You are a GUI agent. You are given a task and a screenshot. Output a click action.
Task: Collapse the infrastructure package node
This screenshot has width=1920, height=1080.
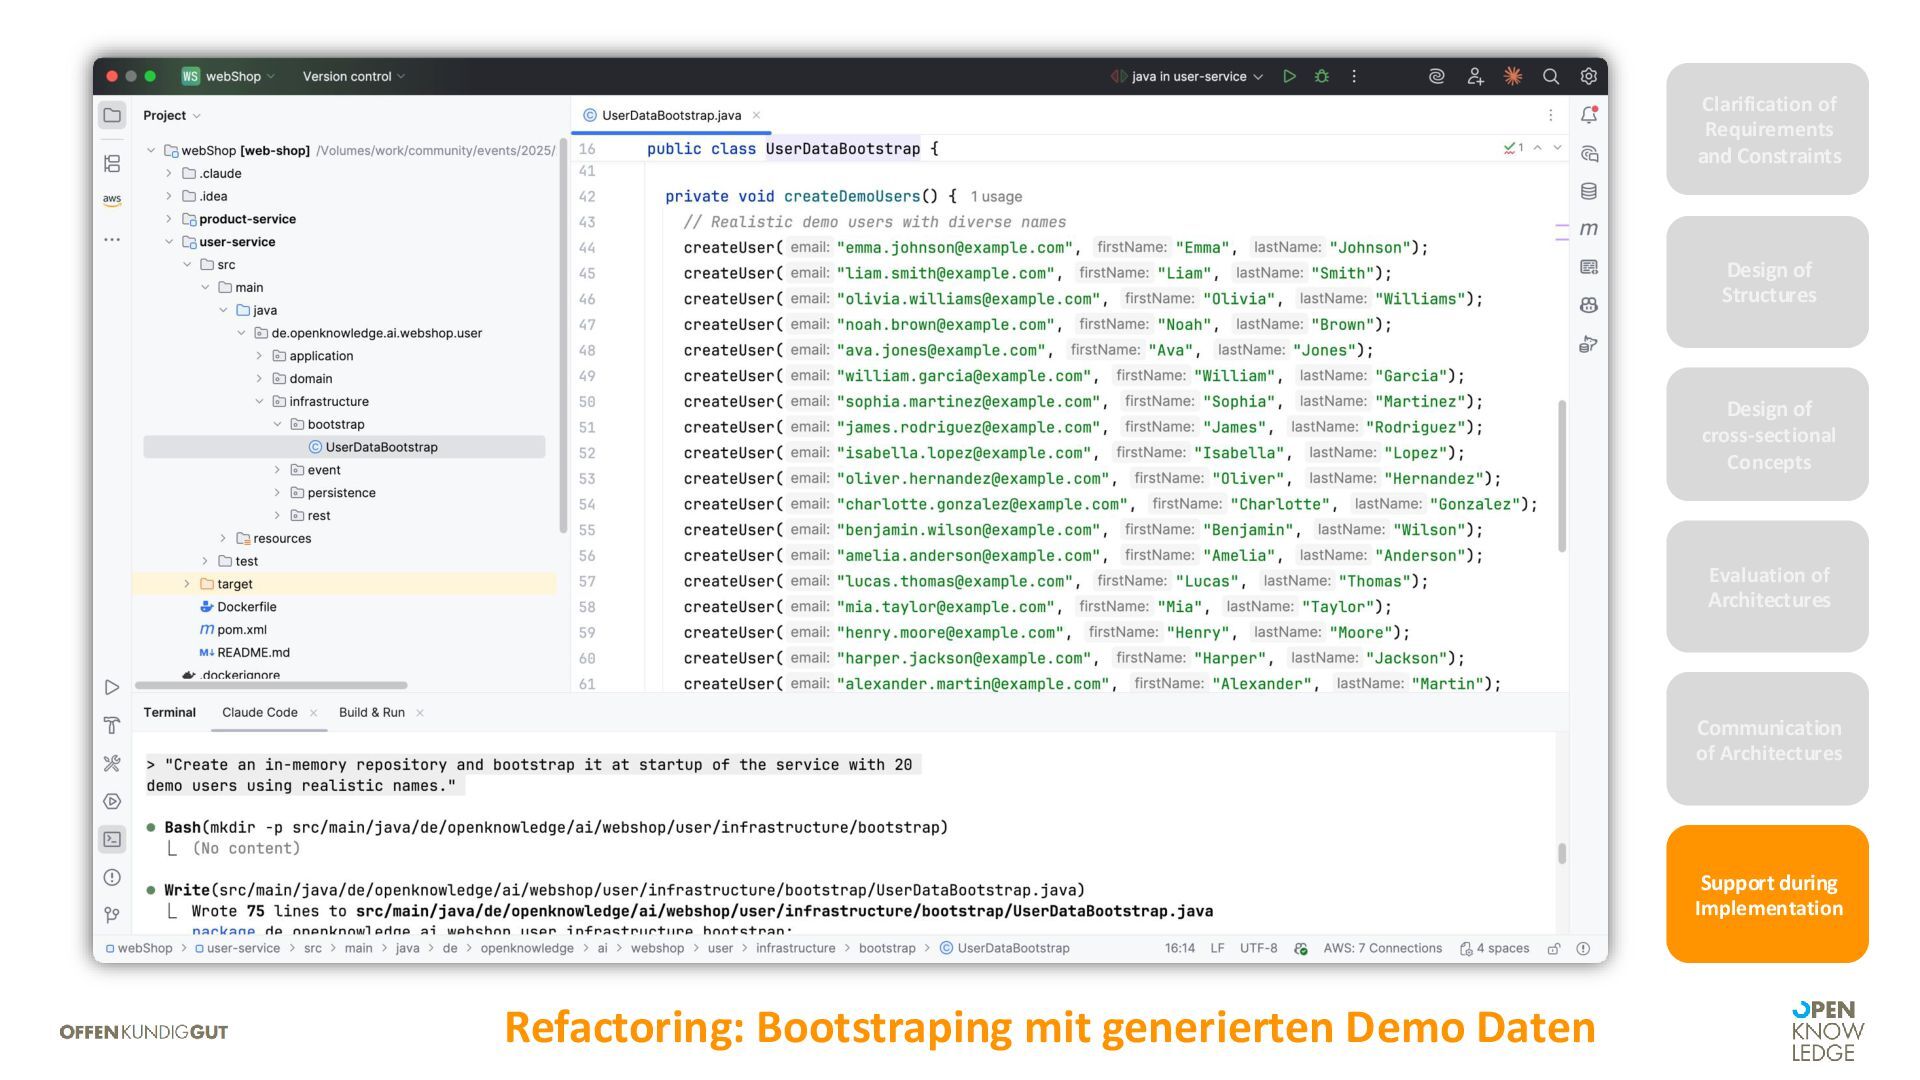(x=260, y=401)
